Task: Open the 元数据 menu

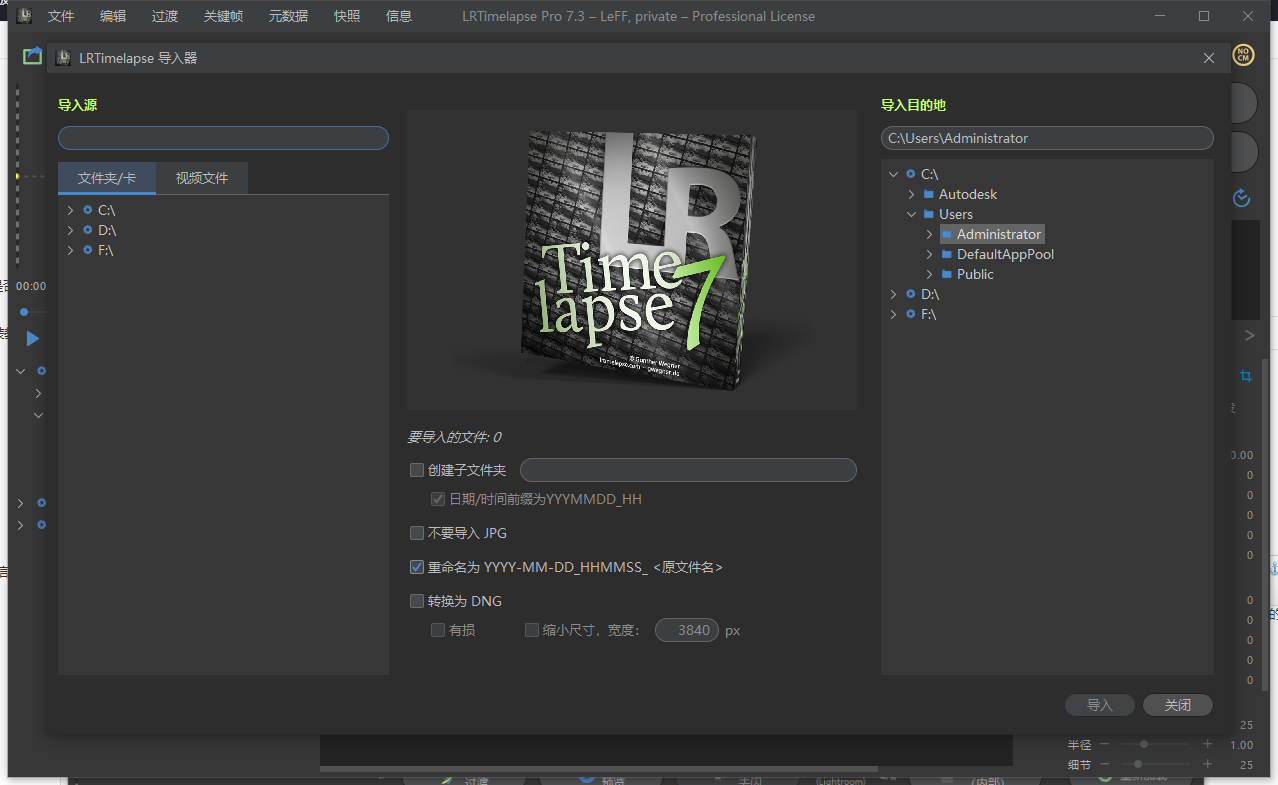Action: (288, 16)
